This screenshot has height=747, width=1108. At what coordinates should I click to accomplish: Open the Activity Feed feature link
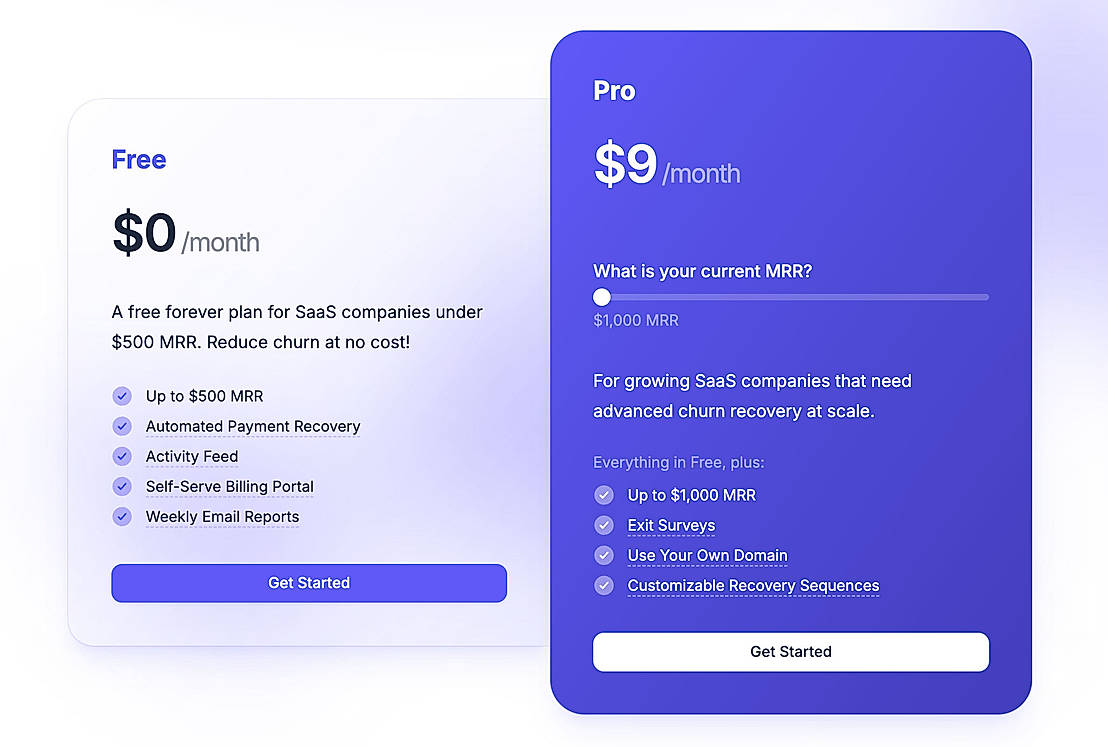192,456
